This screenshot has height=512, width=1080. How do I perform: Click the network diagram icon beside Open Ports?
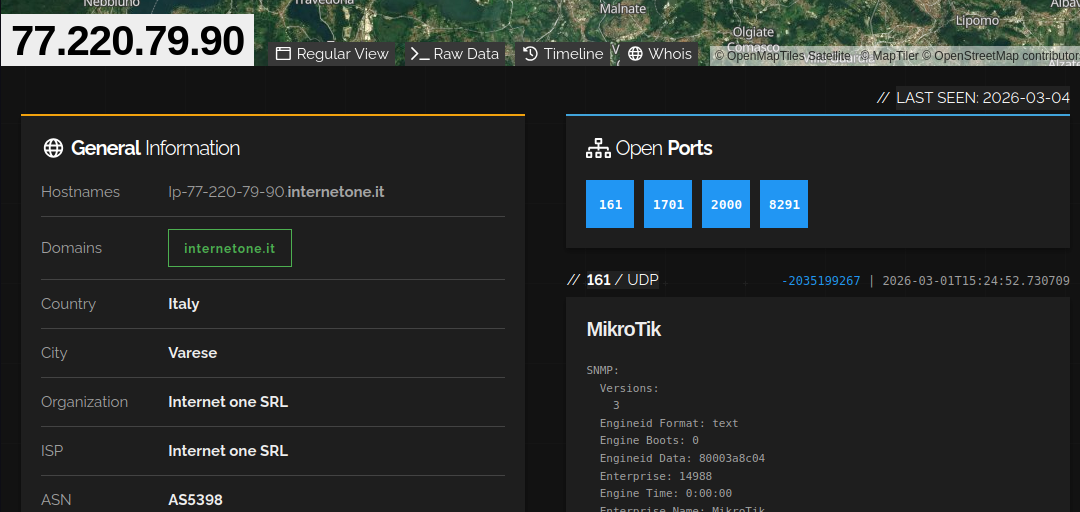coord(598,149)
